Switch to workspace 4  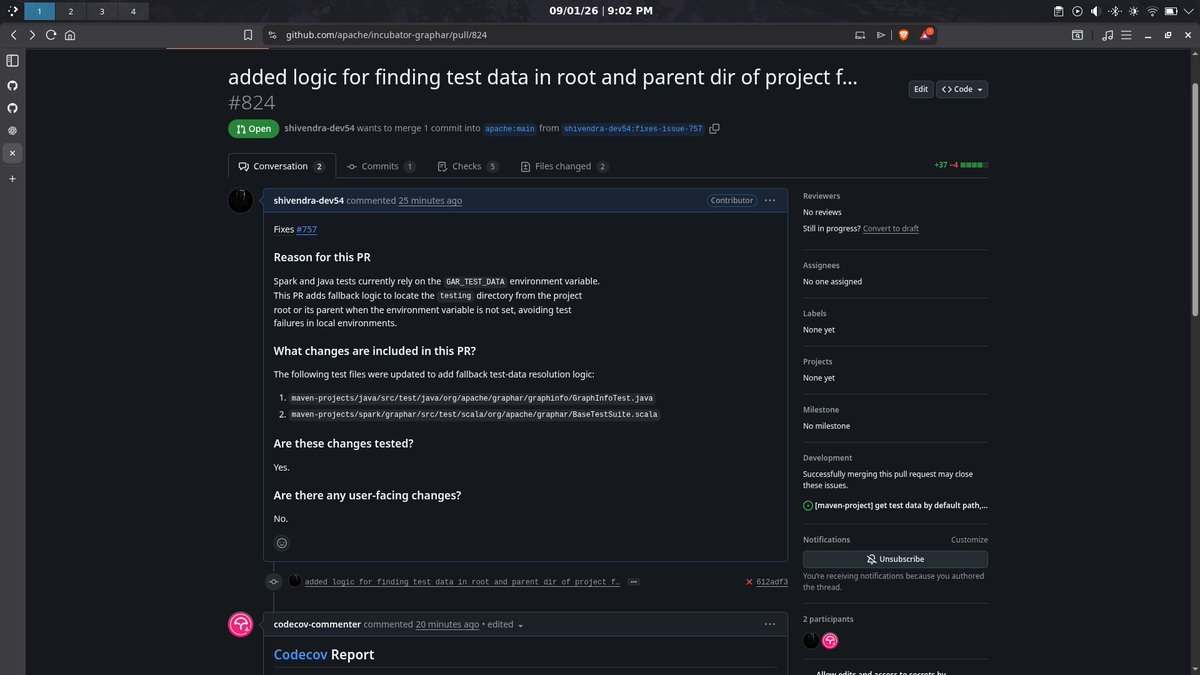click(133, 11)
